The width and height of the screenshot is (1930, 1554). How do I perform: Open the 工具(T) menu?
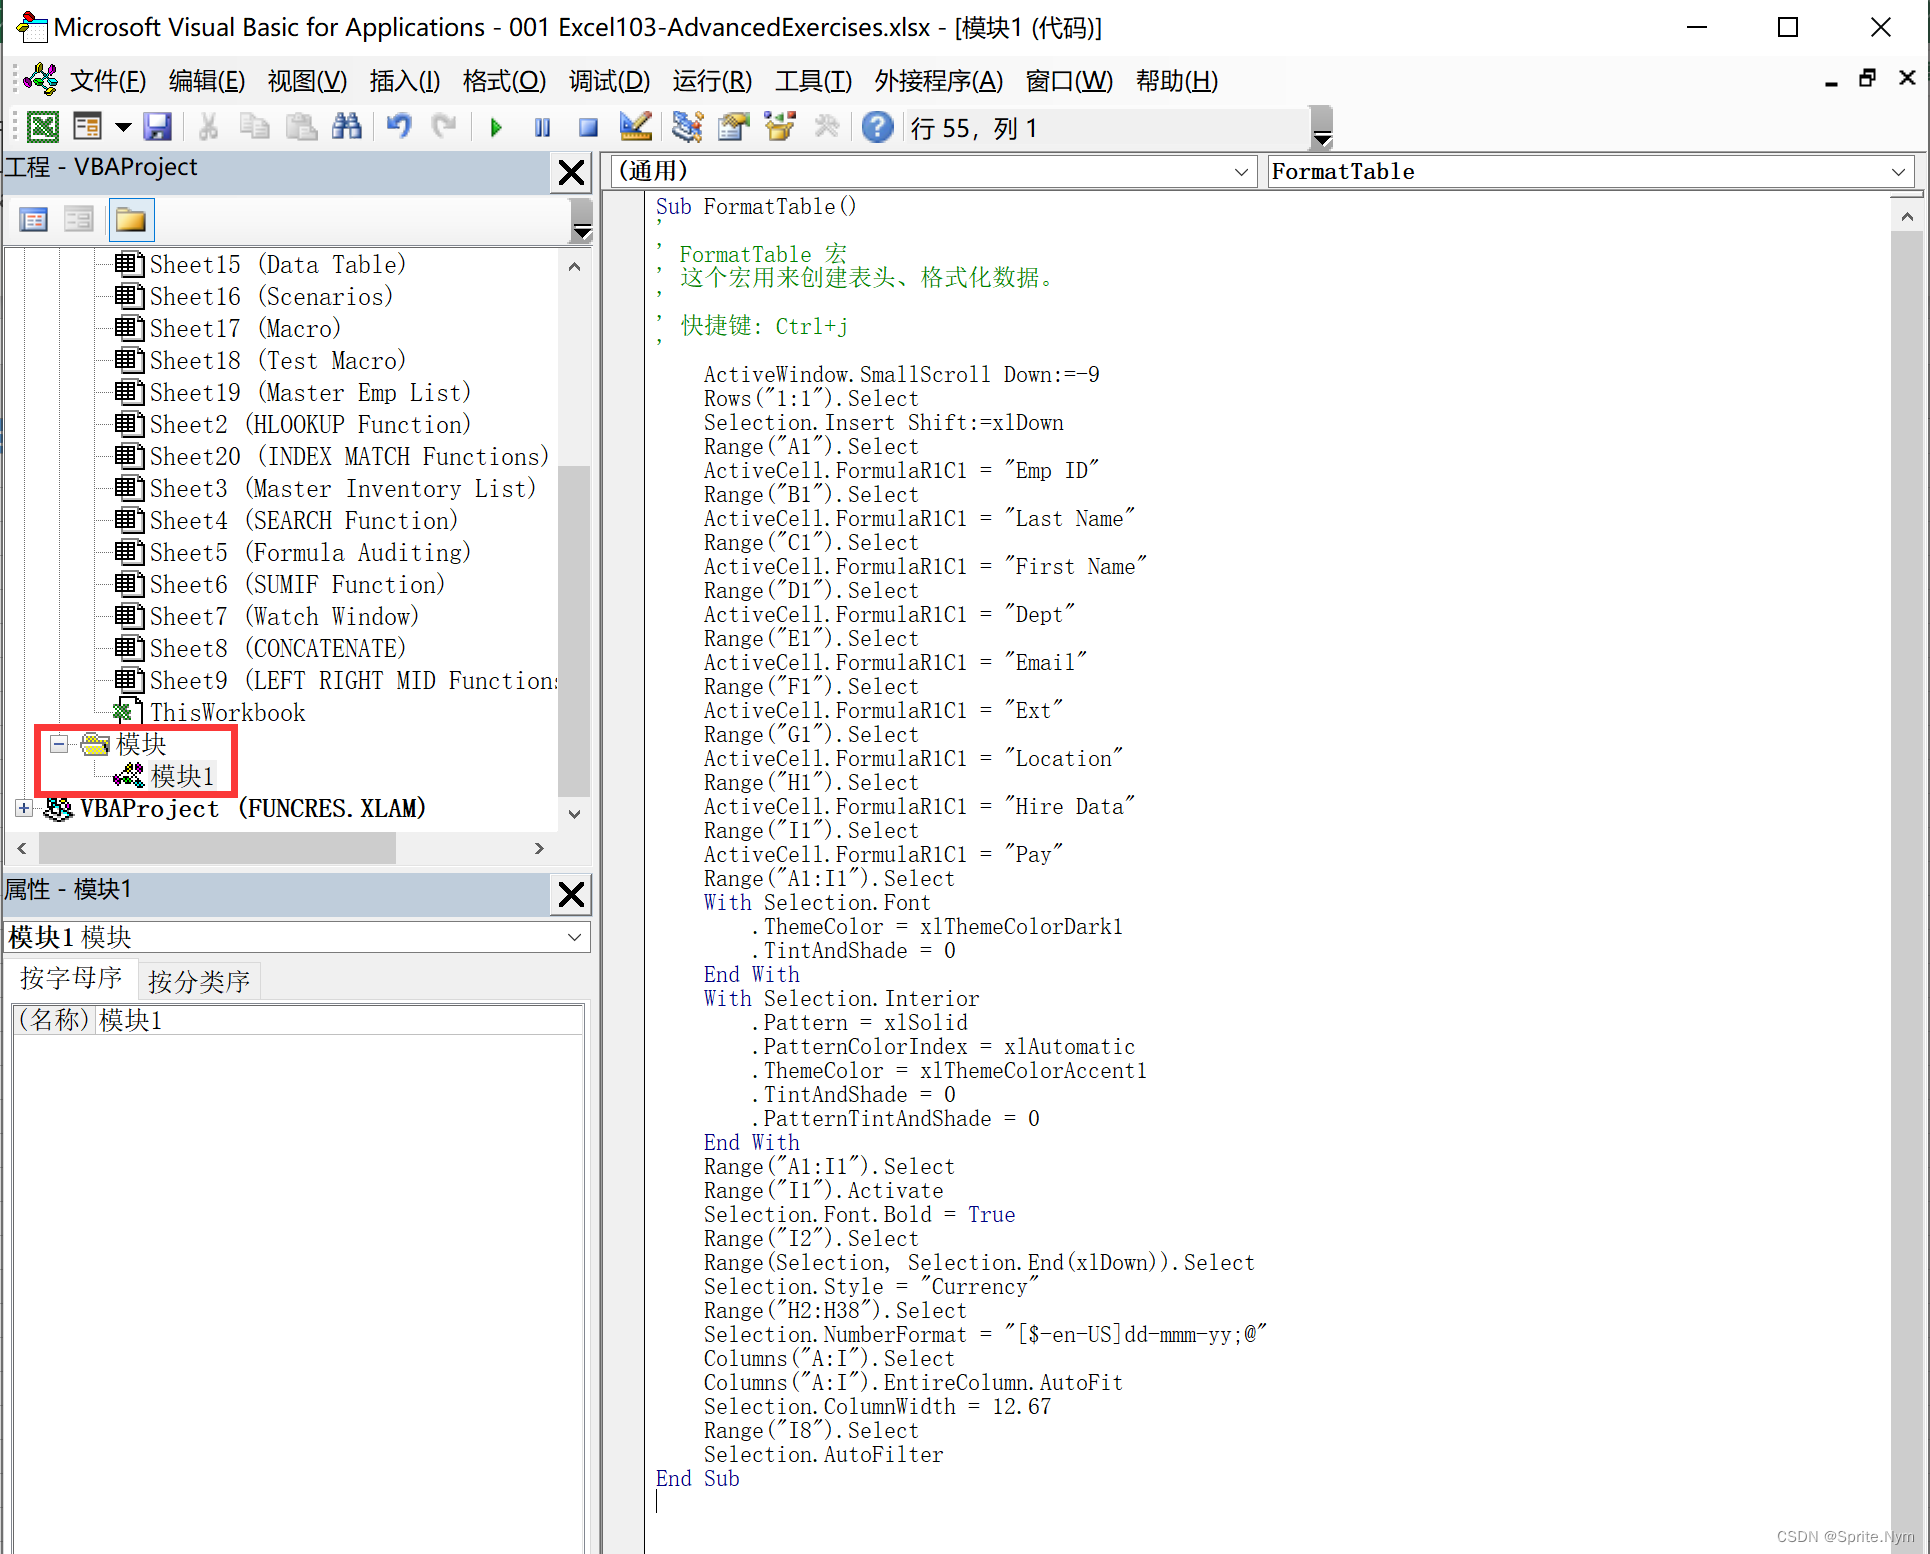[813, 81]
